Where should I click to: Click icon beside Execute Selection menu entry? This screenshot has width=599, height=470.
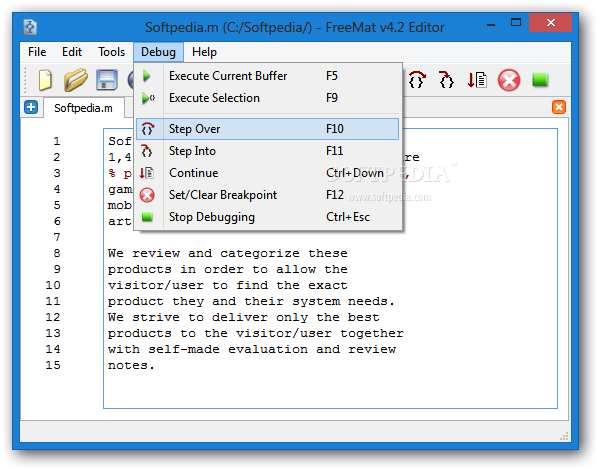(x=148, y=98)
